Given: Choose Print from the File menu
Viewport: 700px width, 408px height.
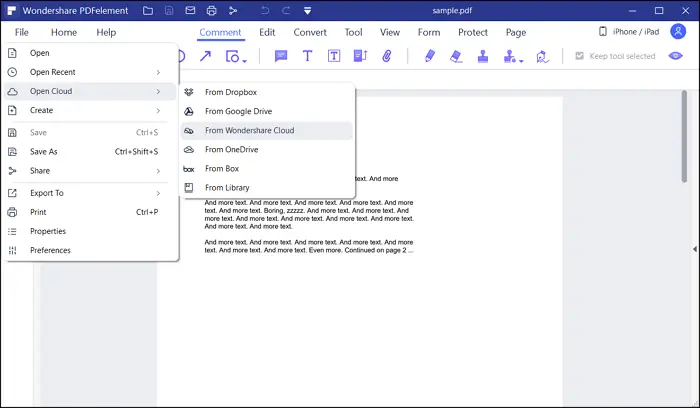Looking at the screenshot, I should pyautogui.click(x=89, y=212).
